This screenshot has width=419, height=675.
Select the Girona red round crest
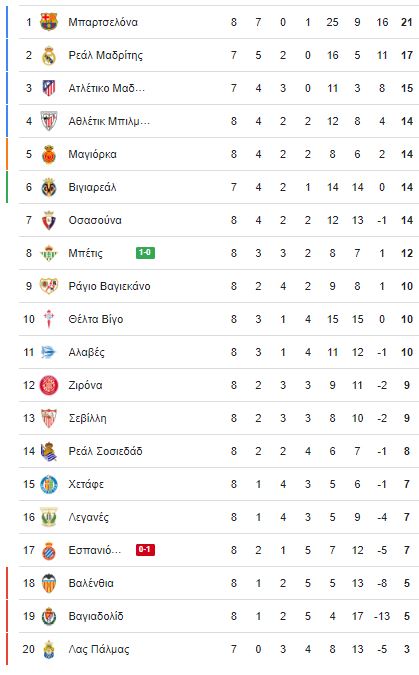coord(49,385)
